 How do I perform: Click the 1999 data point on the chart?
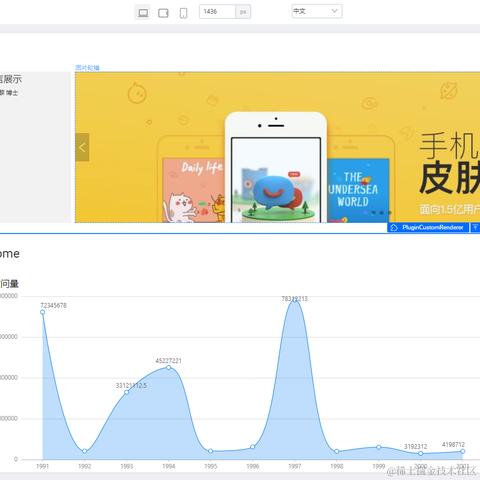(x=379, y=447)
